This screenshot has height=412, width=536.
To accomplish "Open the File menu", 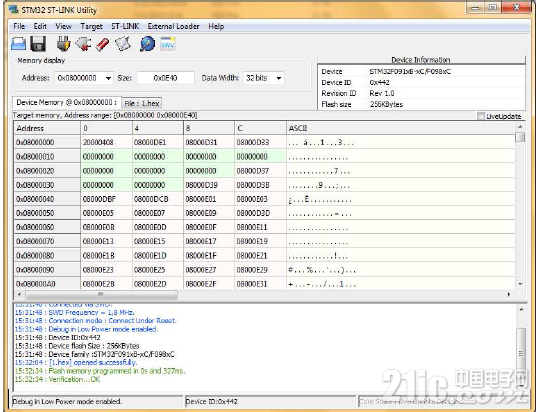I will point(19,26).
